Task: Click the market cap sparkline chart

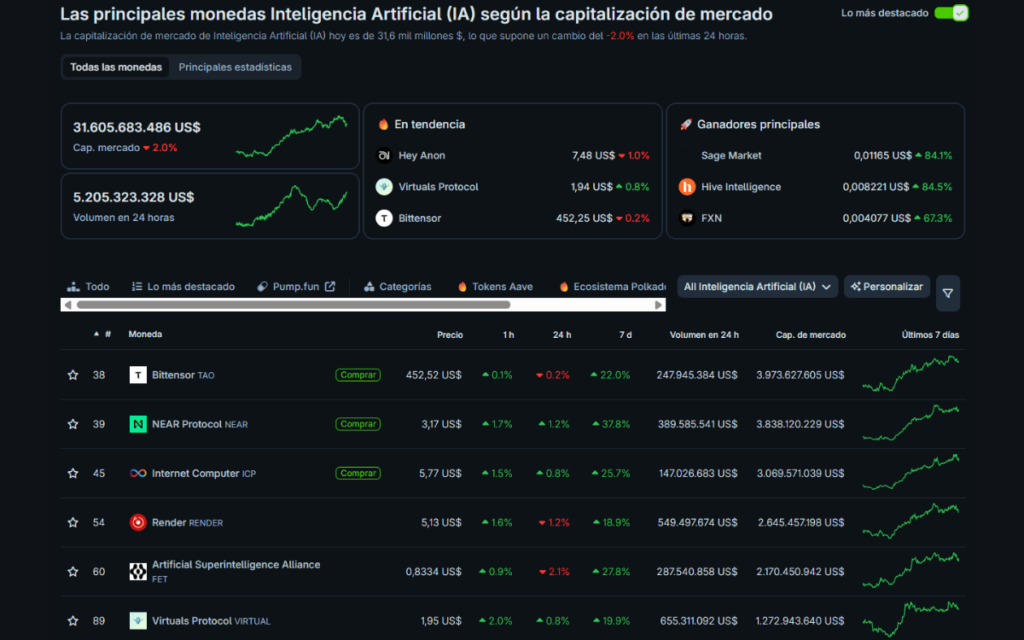Action: 291,136
